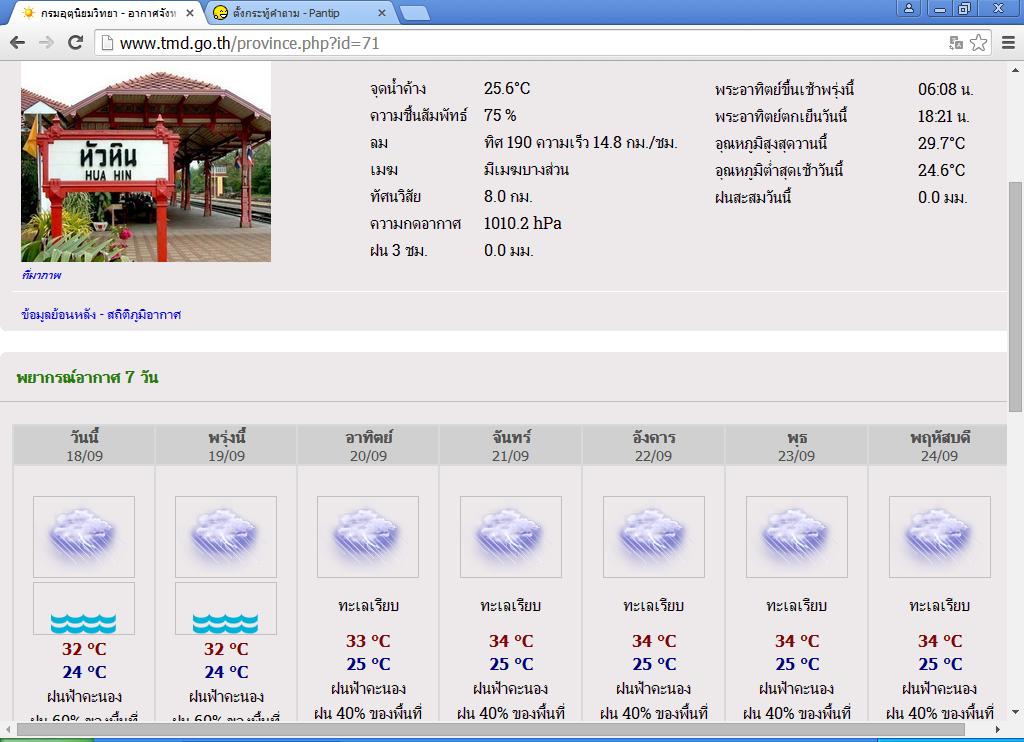Click the thunderstorm icon for 18/09
The height and width of the screenshot is (742, 1024).
[x=84, y=537]
